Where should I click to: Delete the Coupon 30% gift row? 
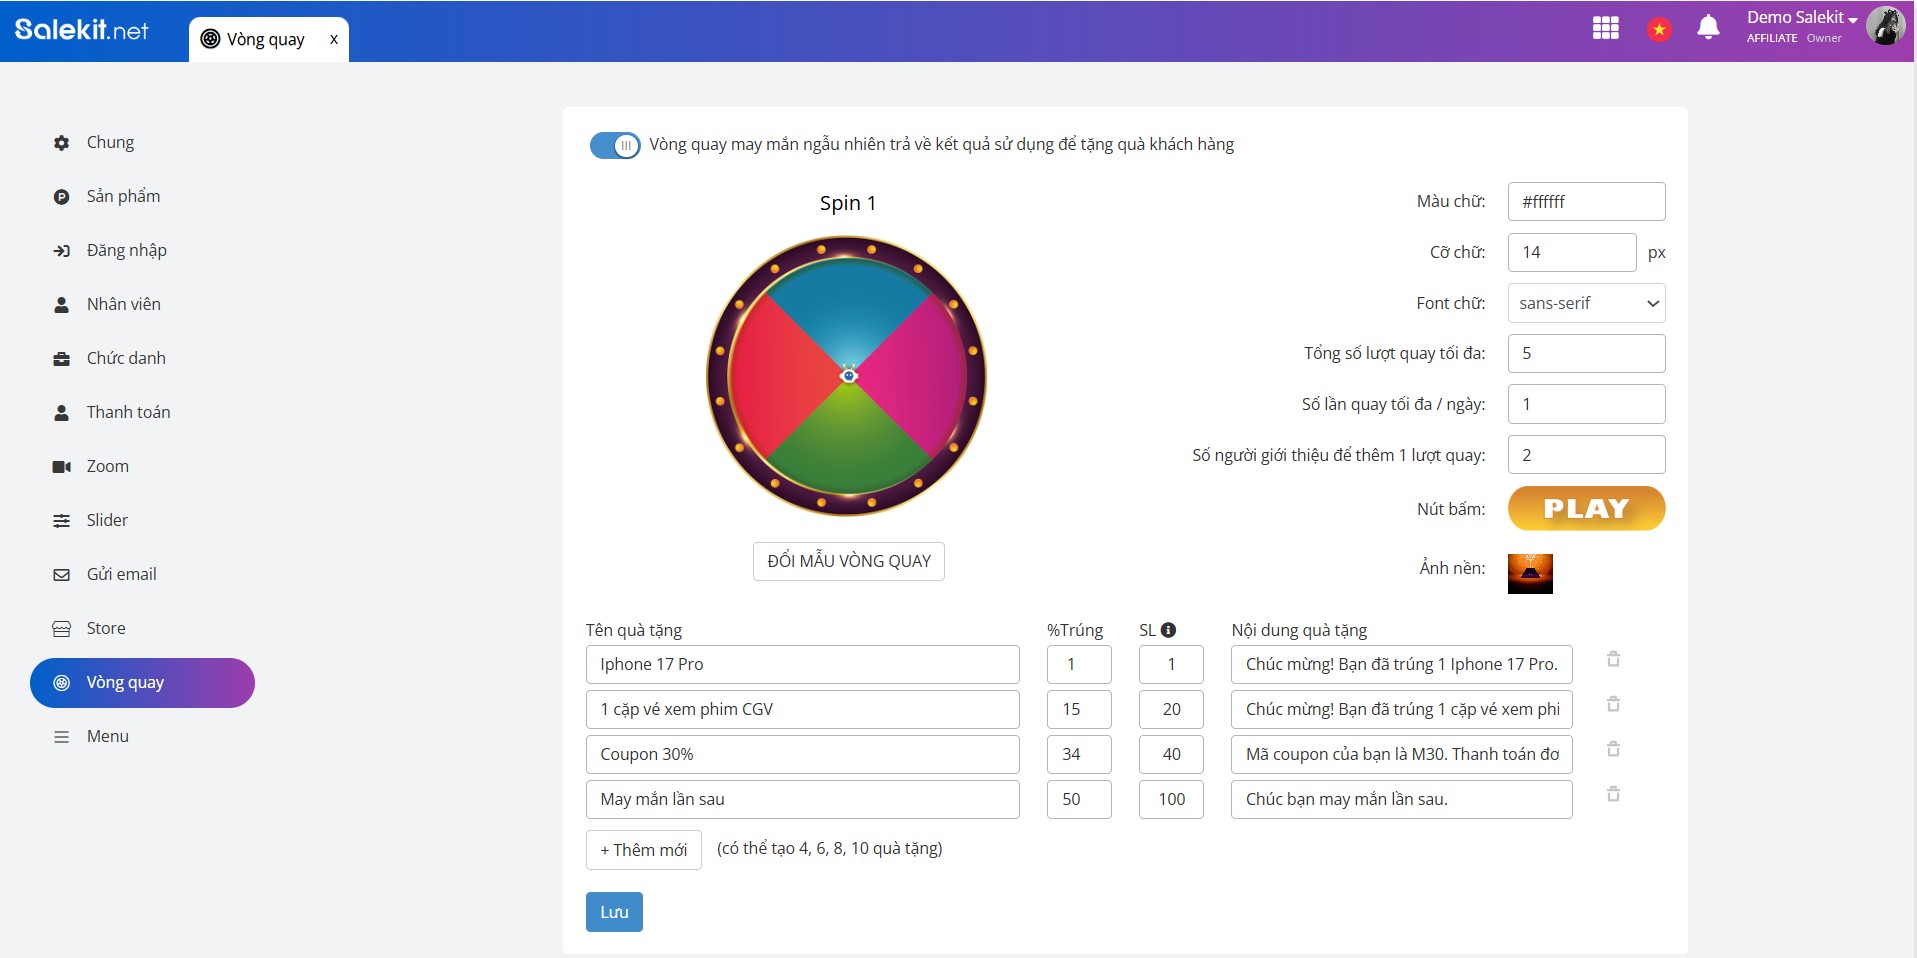[x=1612, y=749]
